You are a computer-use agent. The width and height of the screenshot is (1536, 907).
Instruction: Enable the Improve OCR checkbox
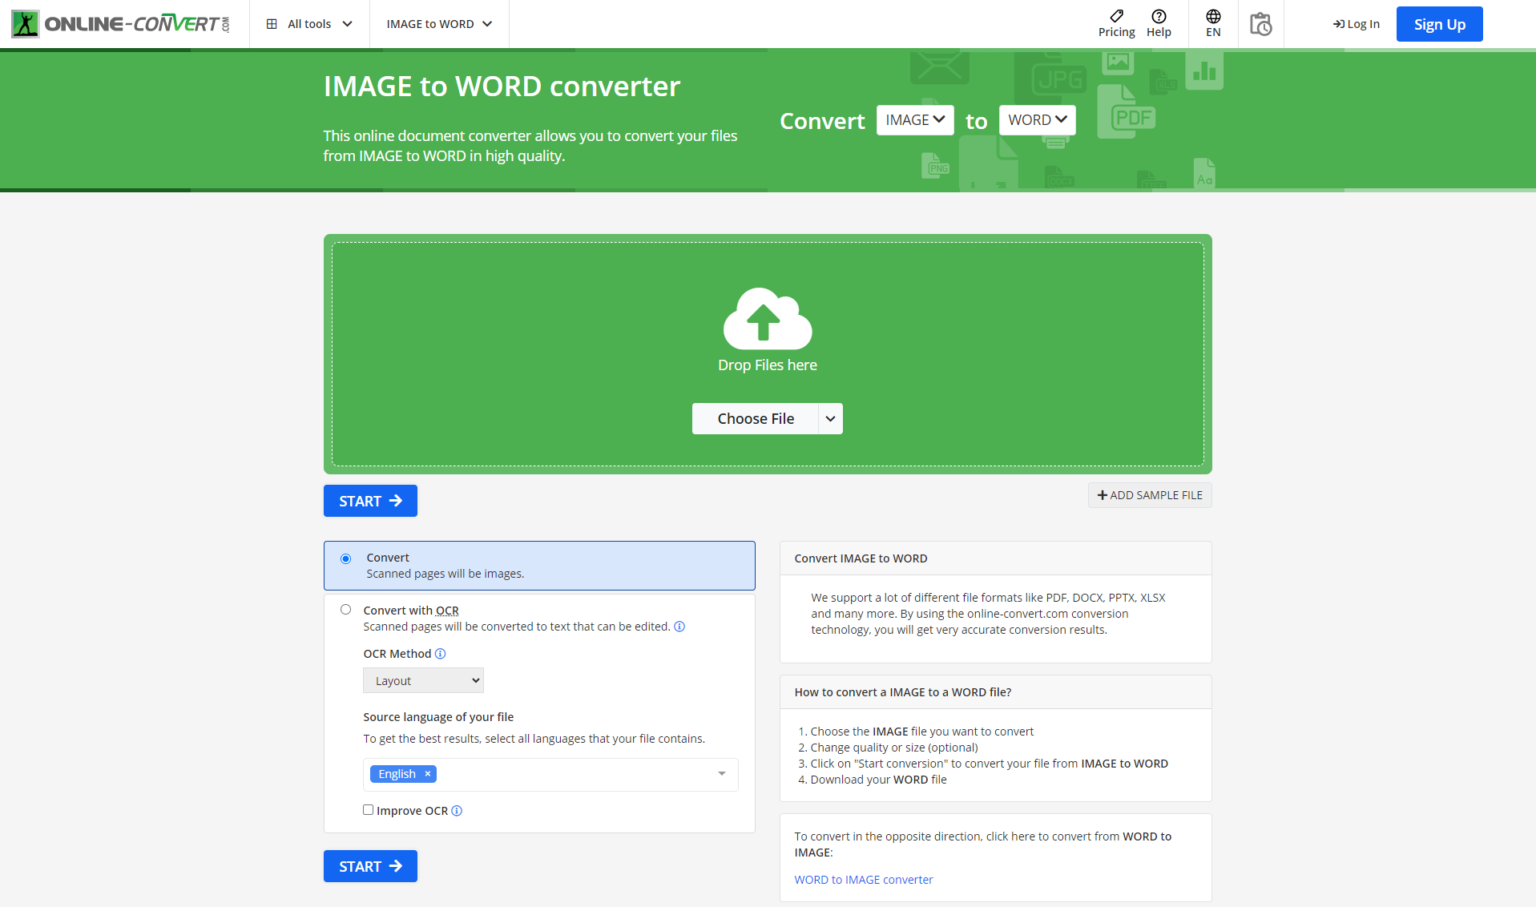368,810
